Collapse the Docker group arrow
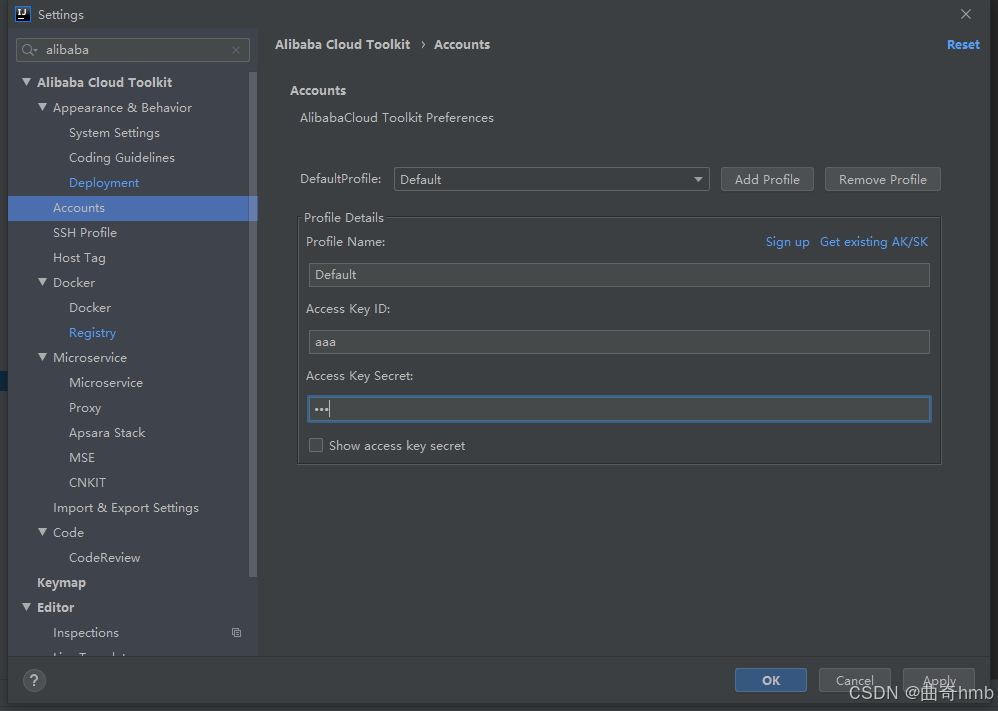Viewport: 998px width, 711px height. coord(43,282)
